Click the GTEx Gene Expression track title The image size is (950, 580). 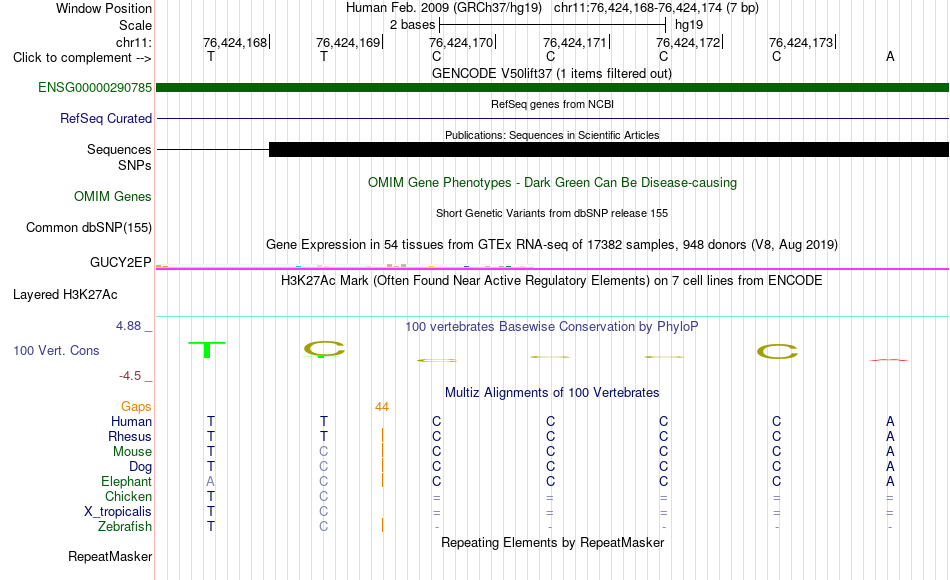(x=552, y=244)
